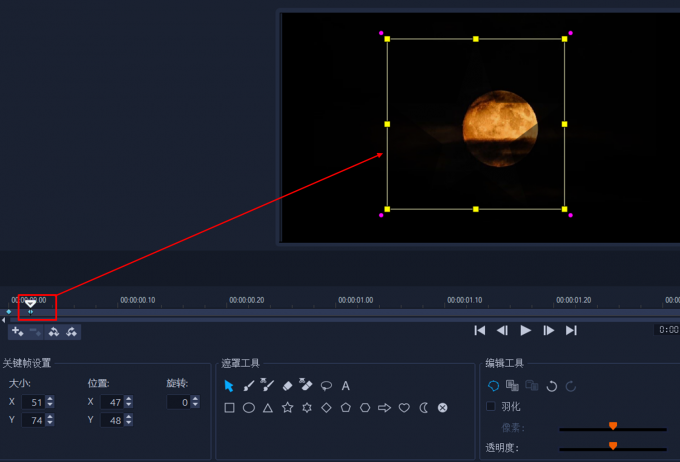Increase rotation with its up arrow
The height and width of the screenshot is (462, 680).
coord(196,399)
